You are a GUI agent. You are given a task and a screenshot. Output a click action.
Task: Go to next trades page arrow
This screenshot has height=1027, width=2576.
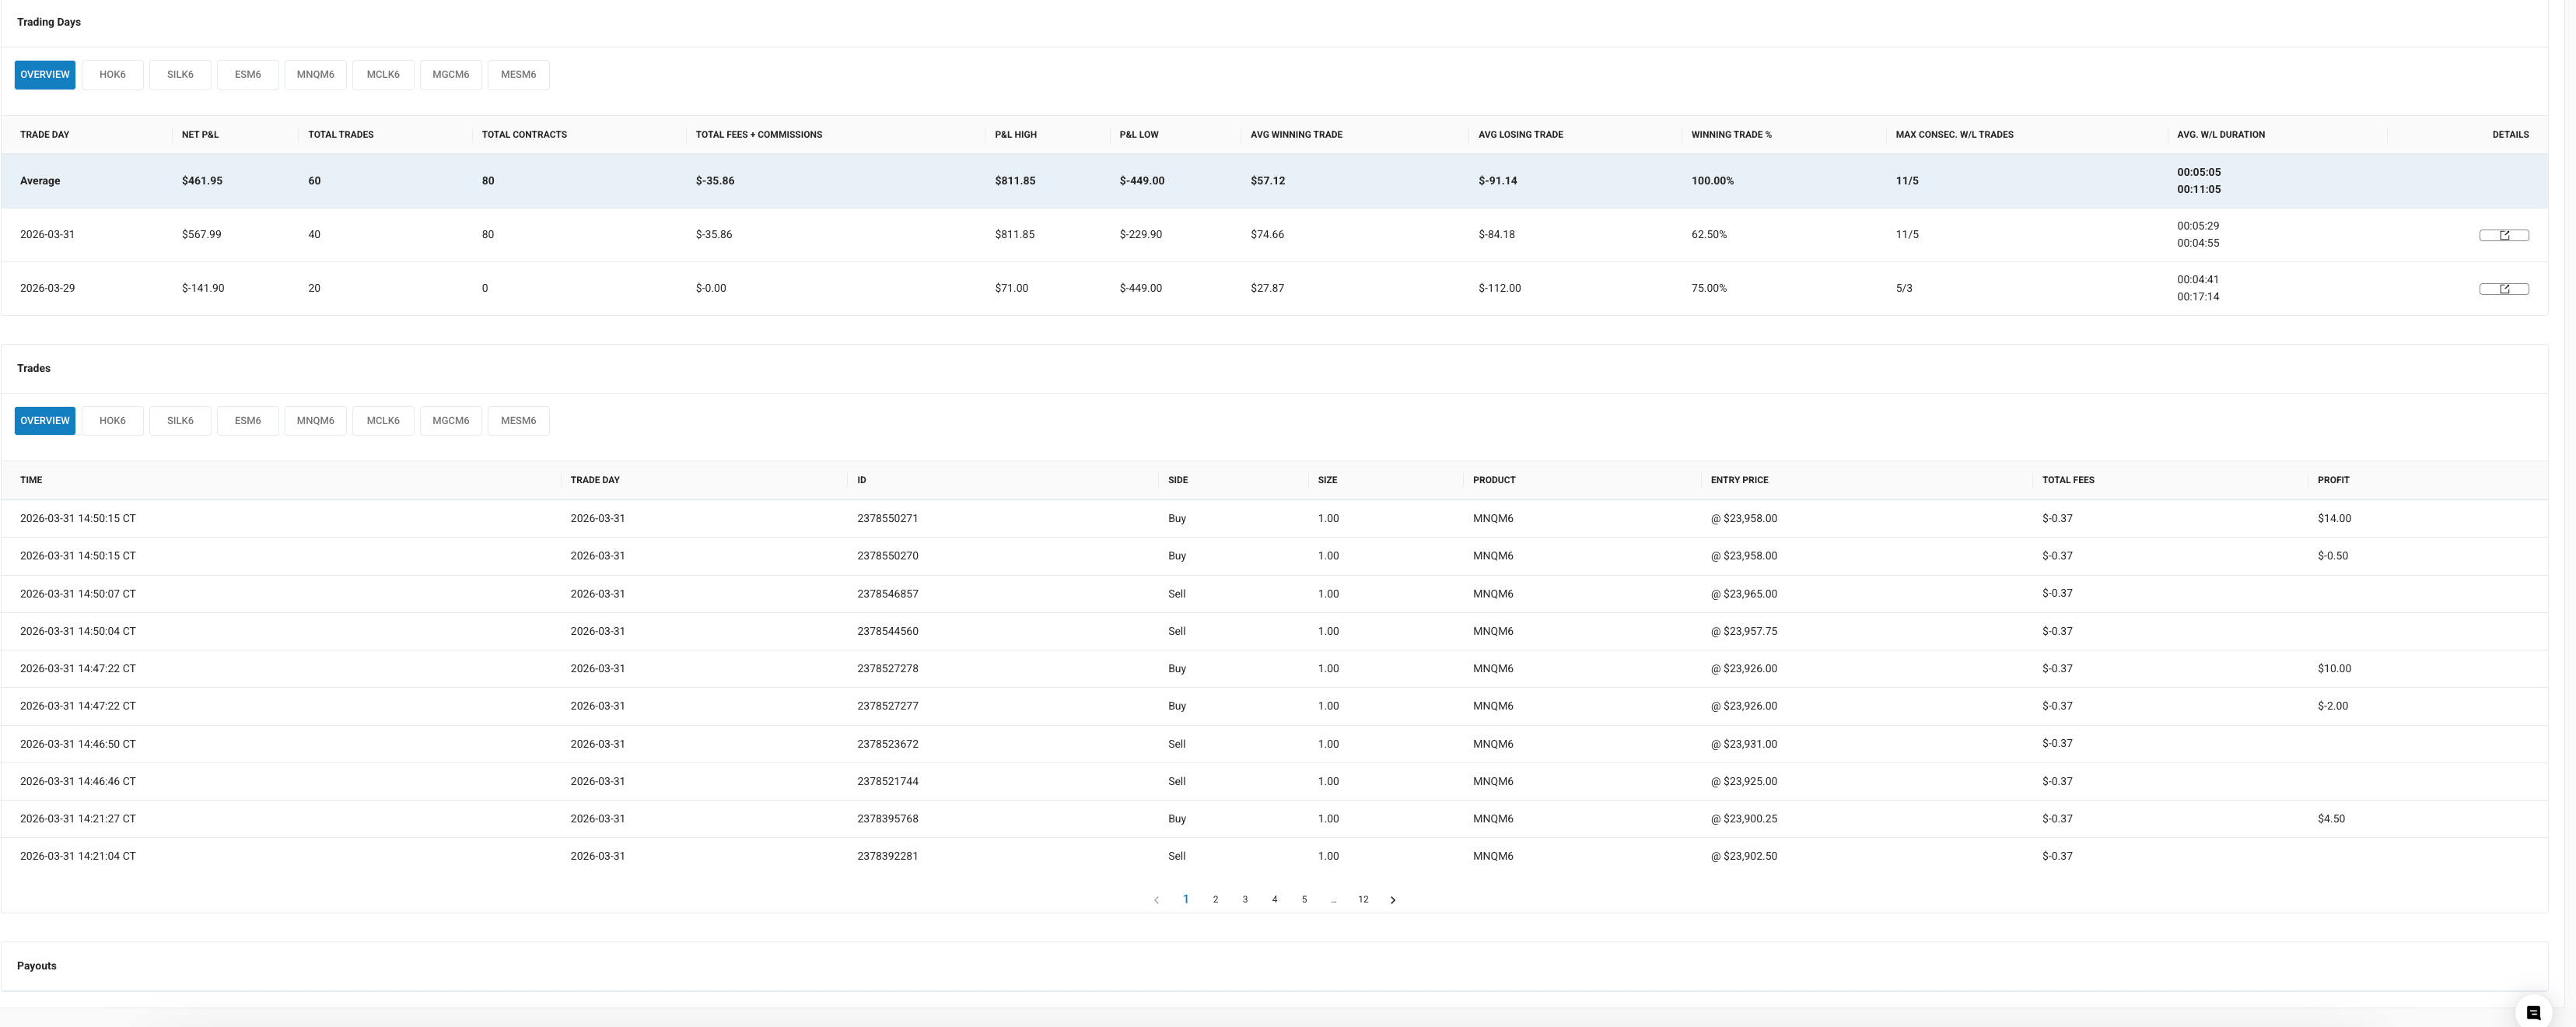tap(1392, 900)
